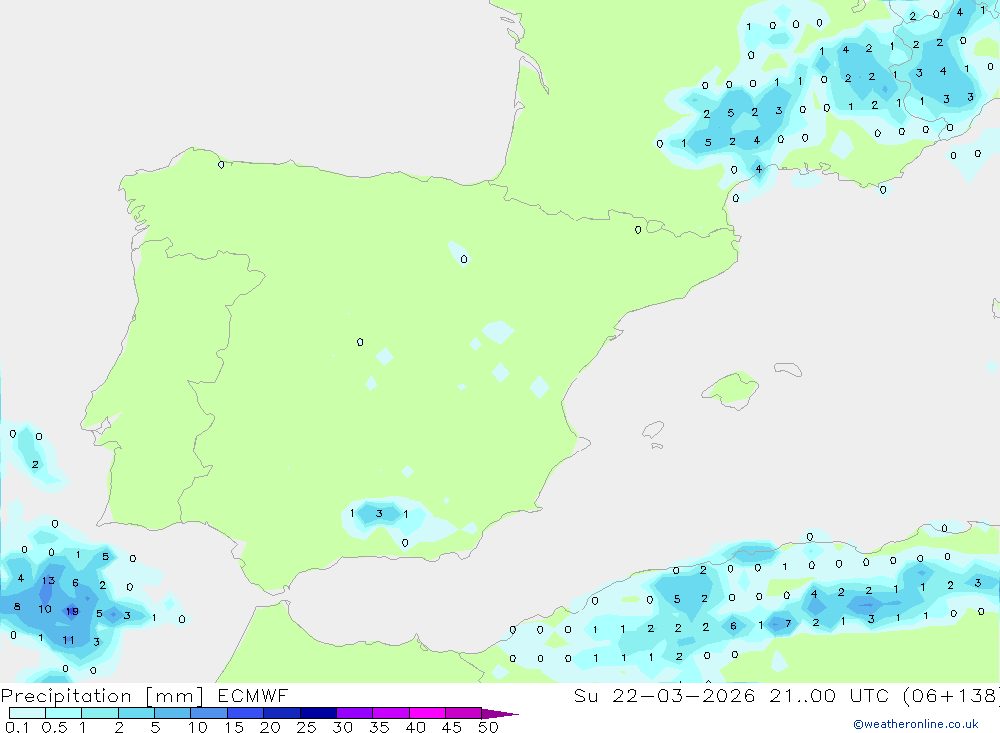
Task: Click the '20' legend scale label
Action: [270, 727]
